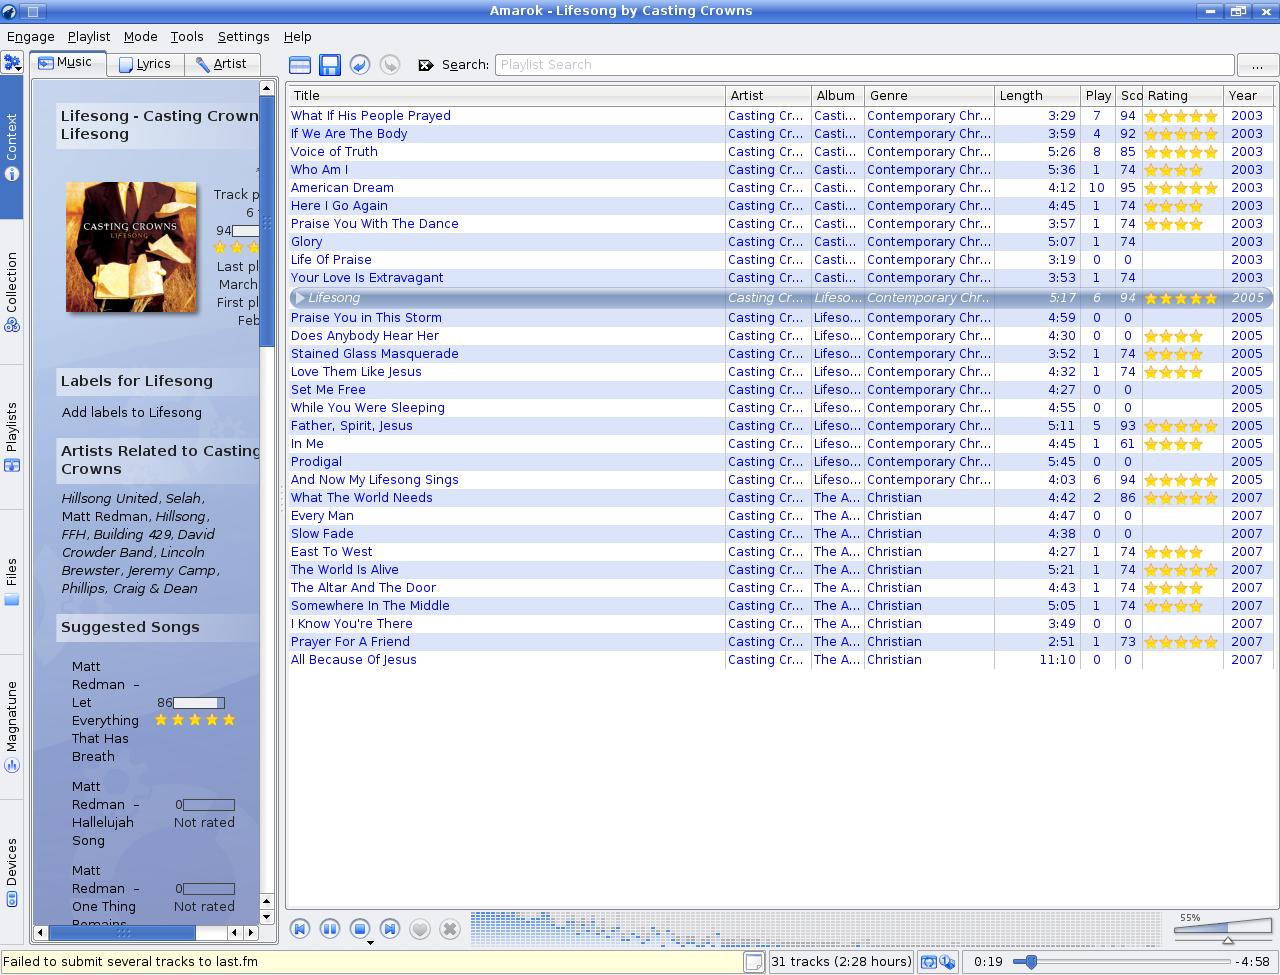
Task: Click suggested song 'Let Everything That Has Breath'
Action: (105, 711)
